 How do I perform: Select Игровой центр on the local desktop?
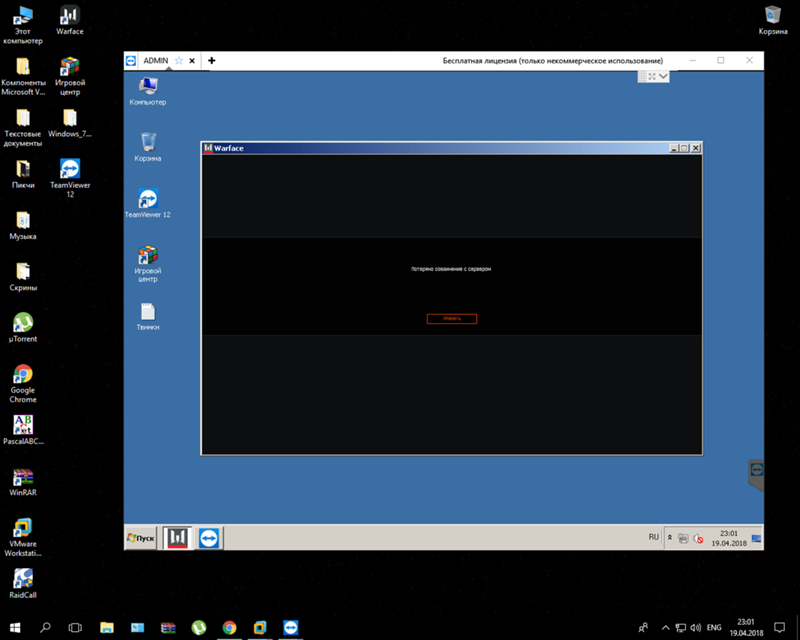tap(70, 77)
